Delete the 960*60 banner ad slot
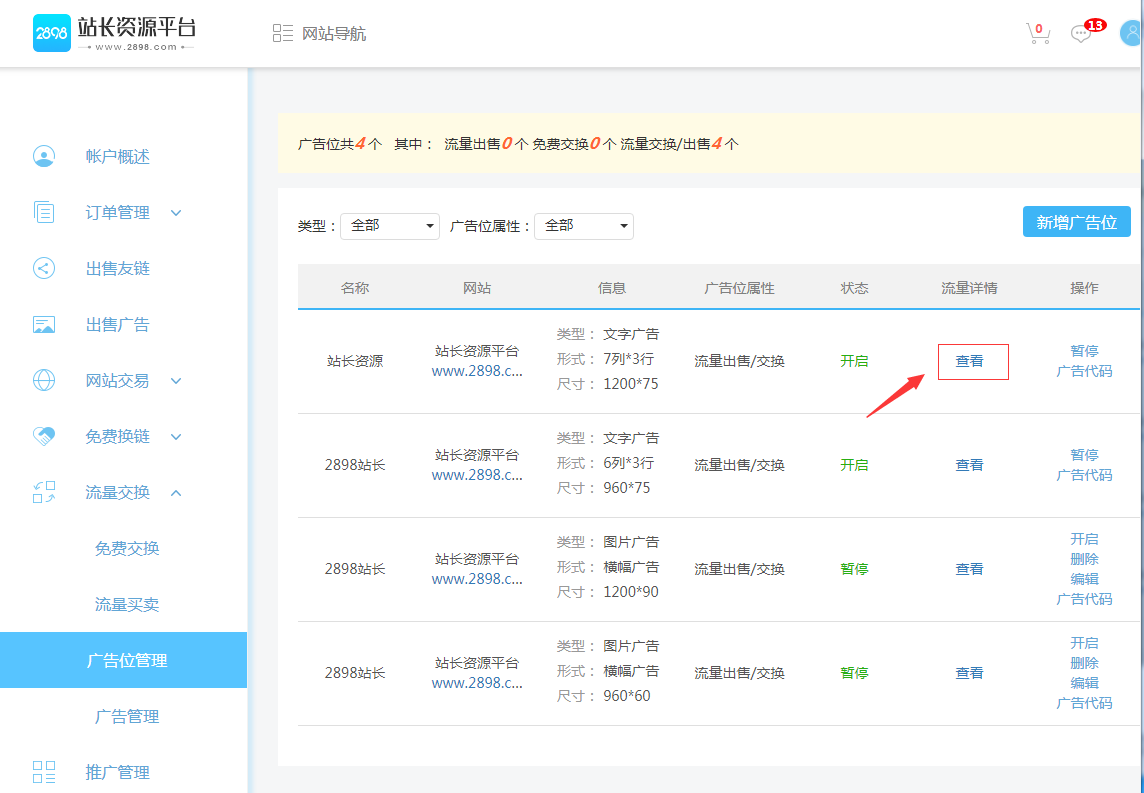1144x793 pixels. pyautogui.click(x=1084, y=663)
